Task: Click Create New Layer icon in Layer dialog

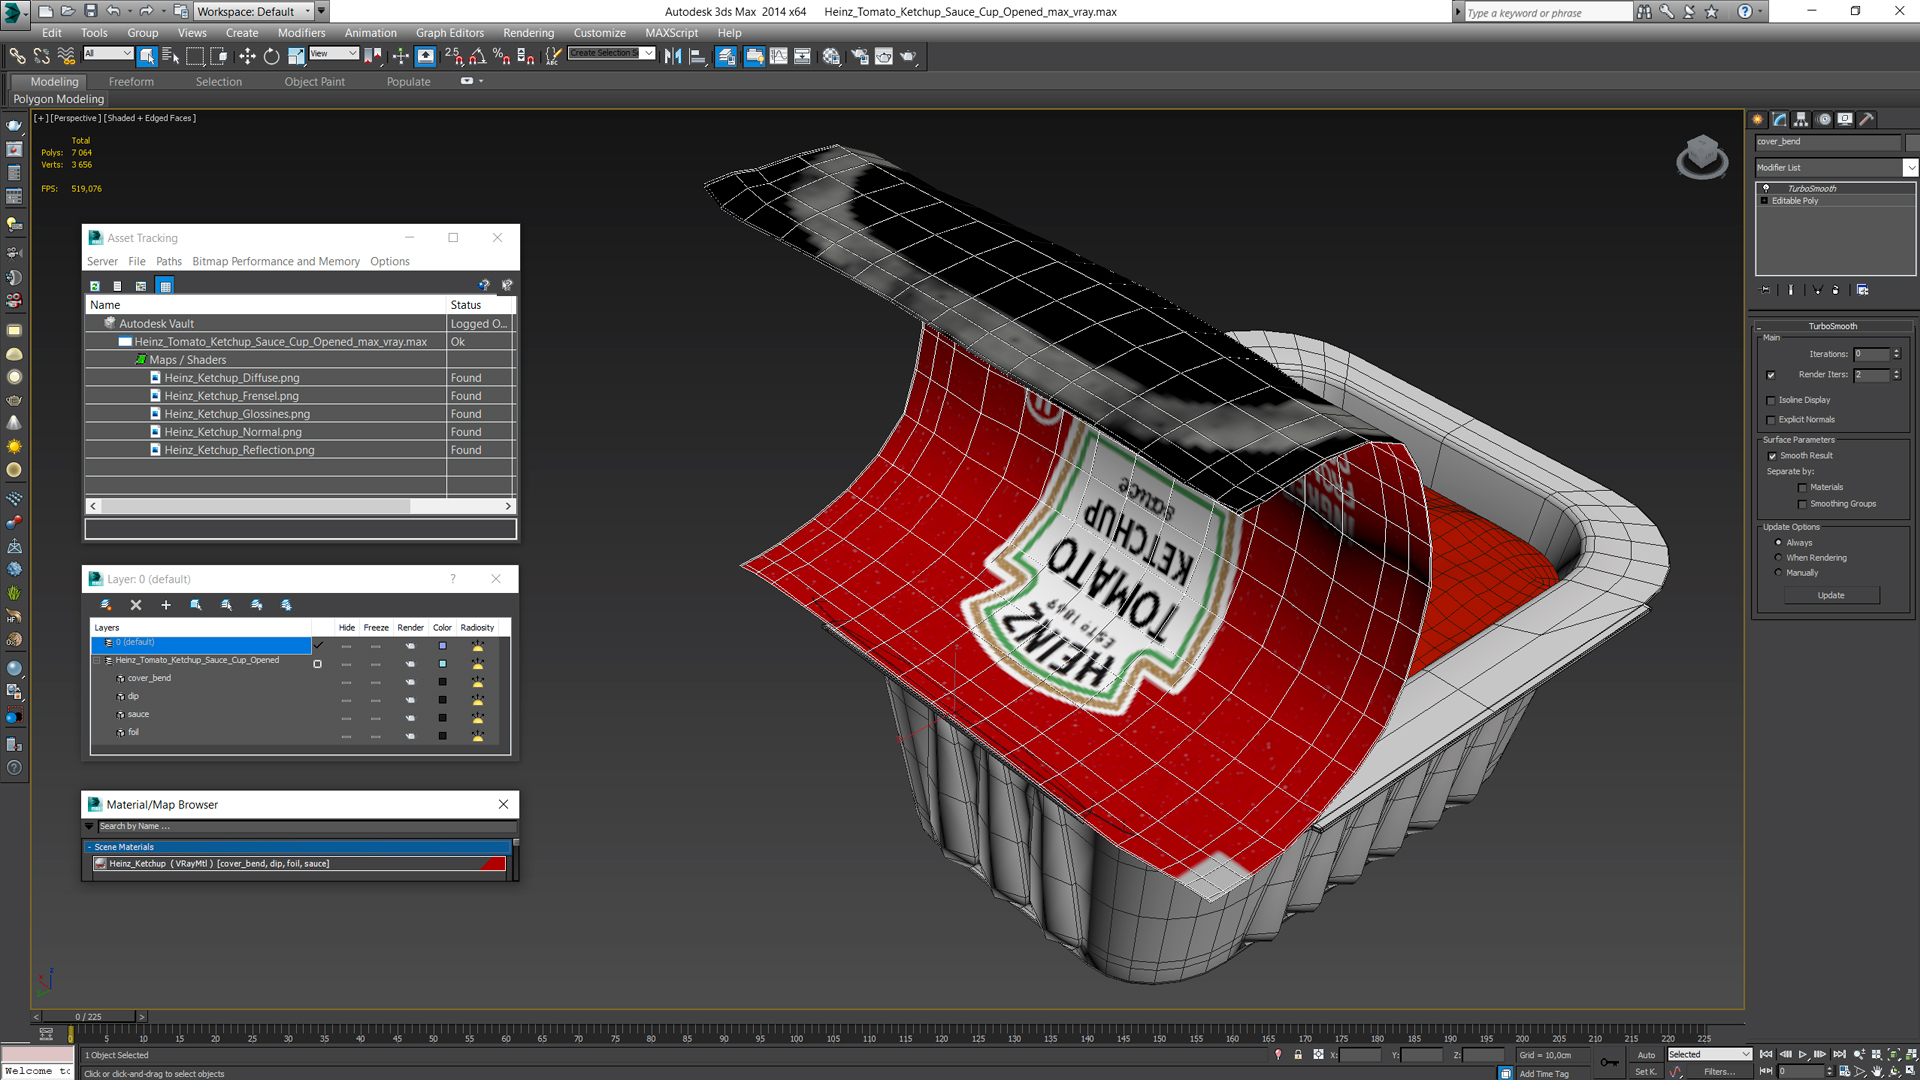Action: 106,605
